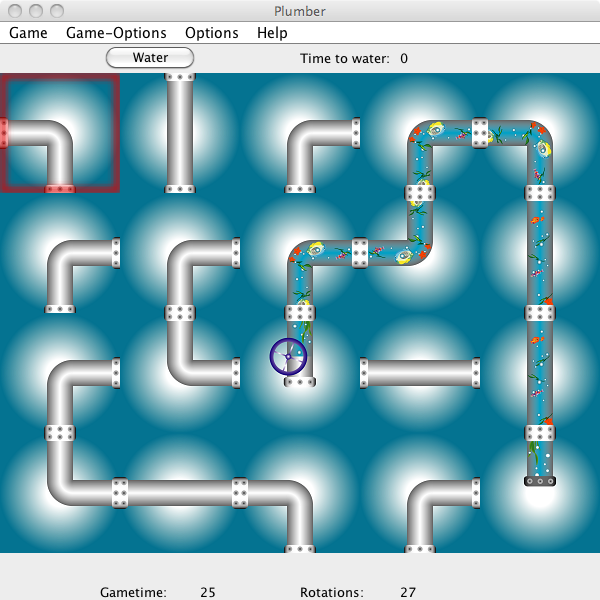Rotate the water-filled elbow in top-right corner tile
This screenshot has width=600, height=600.
coord(540,133)
